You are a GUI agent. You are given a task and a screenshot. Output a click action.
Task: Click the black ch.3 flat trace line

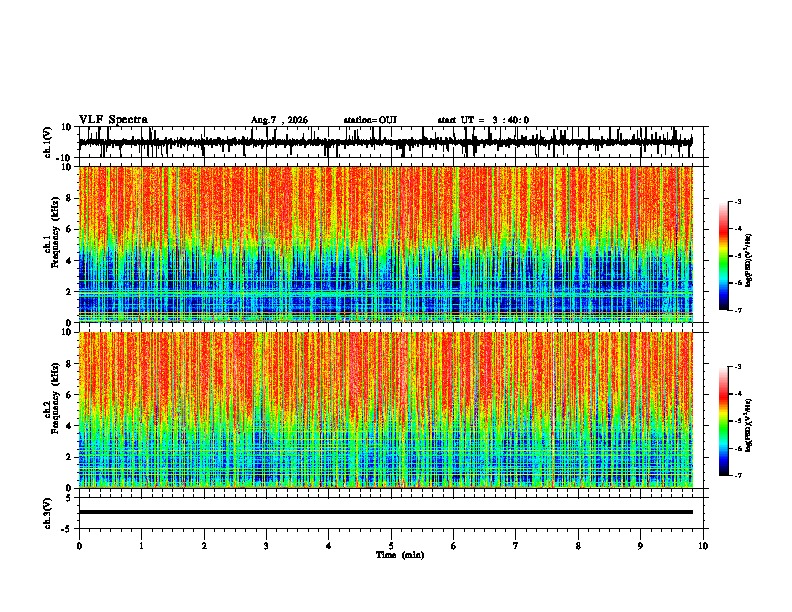(x=386, y=512)
